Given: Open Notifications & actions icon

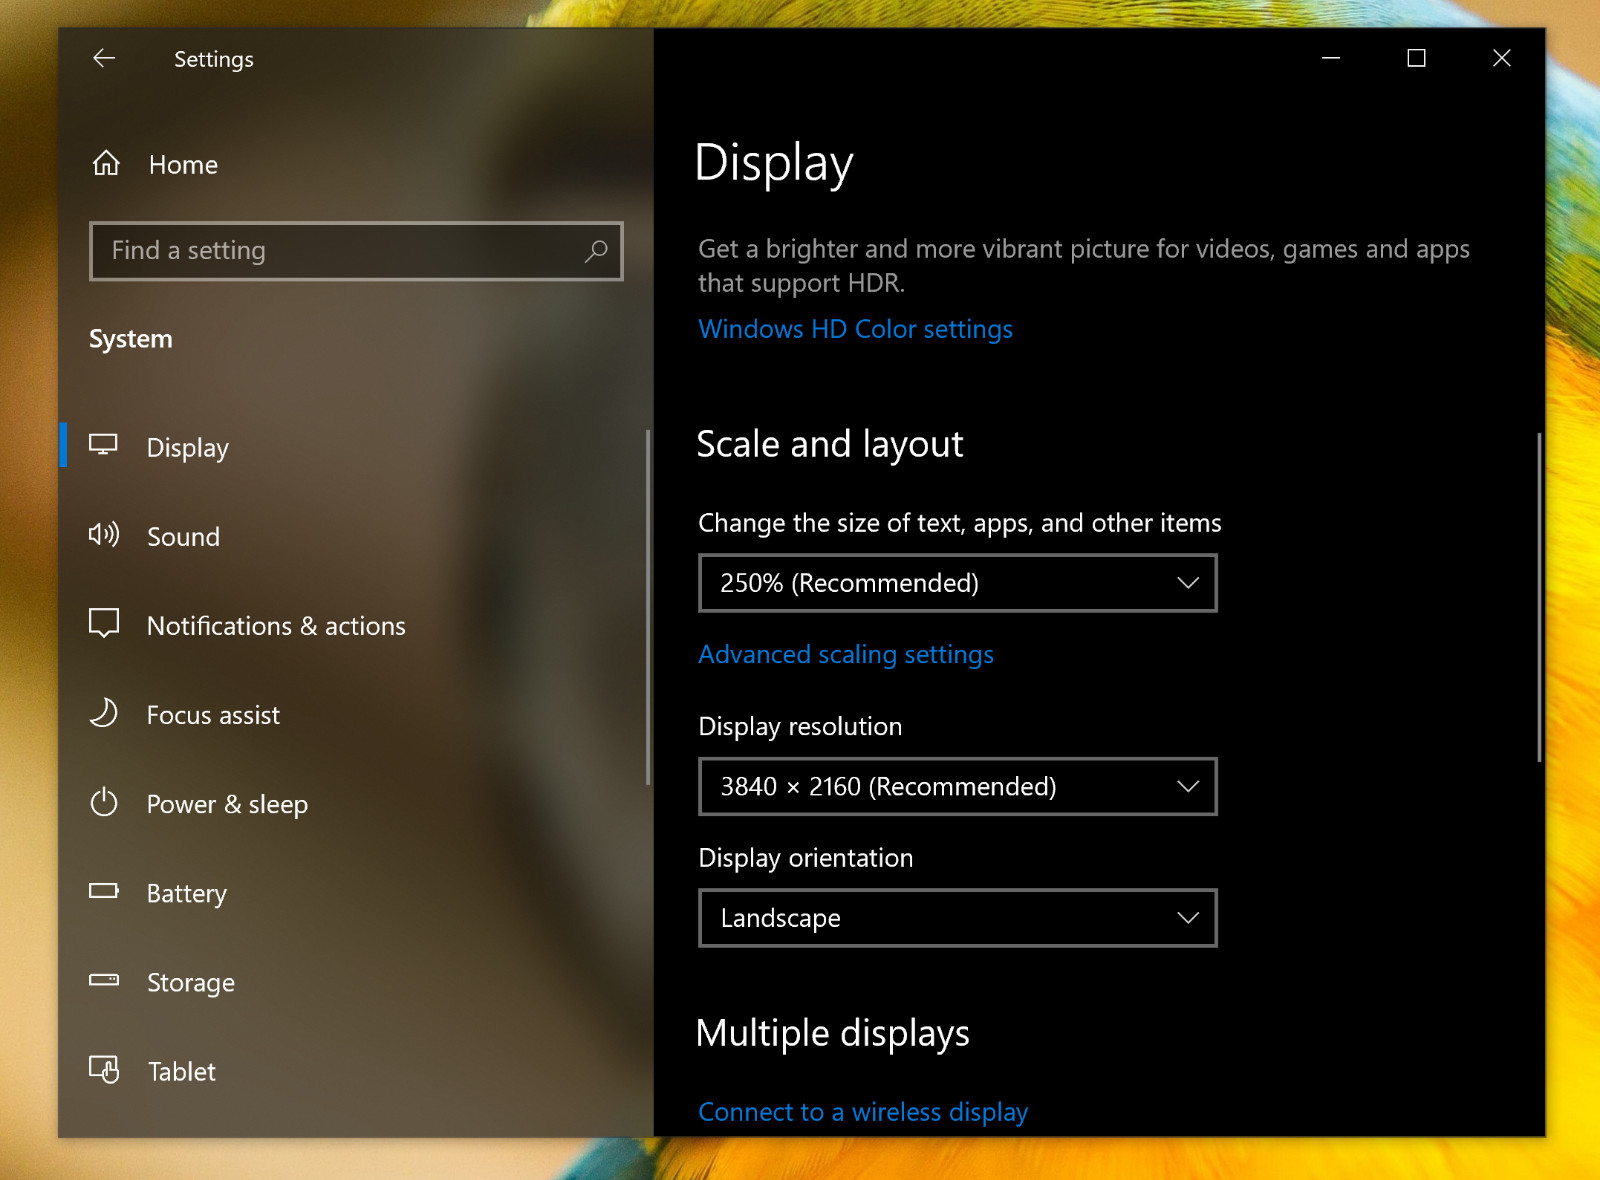Looking at the screenshot, I should [104, 623].
